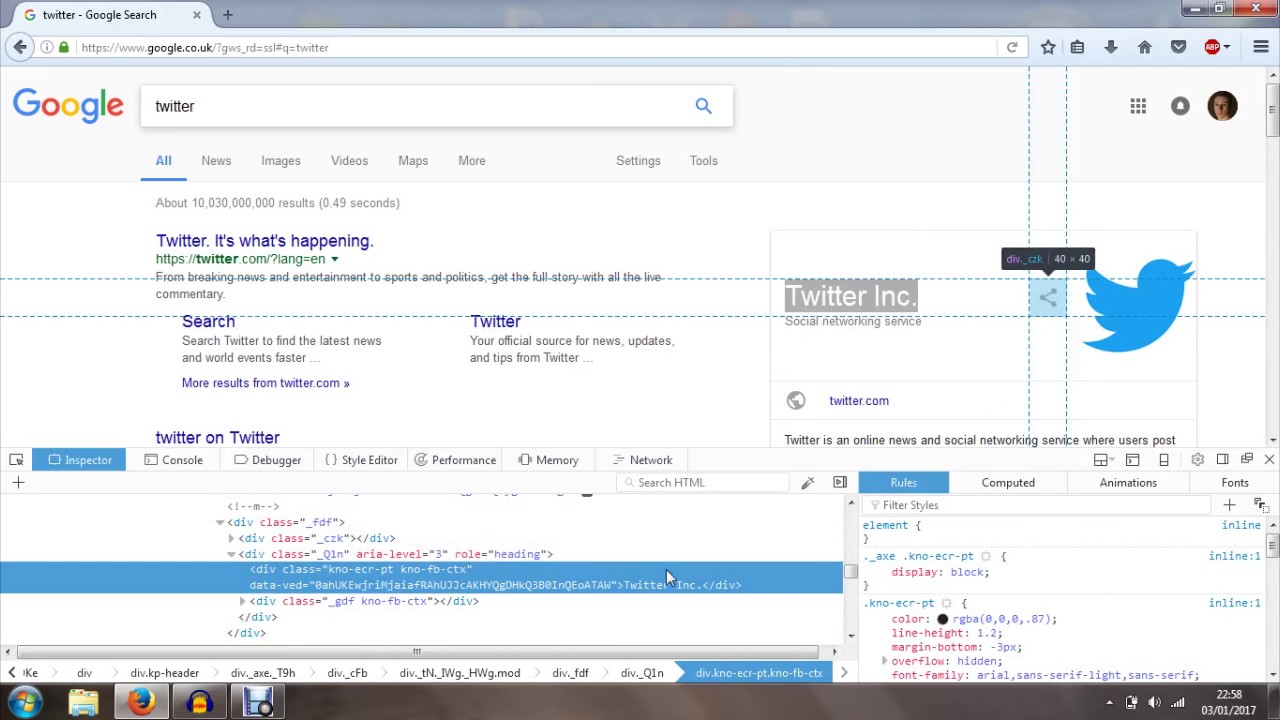This screenshot has height=720, width=1280.
Task: Open the Memory tab
Action: coord(548,460)
